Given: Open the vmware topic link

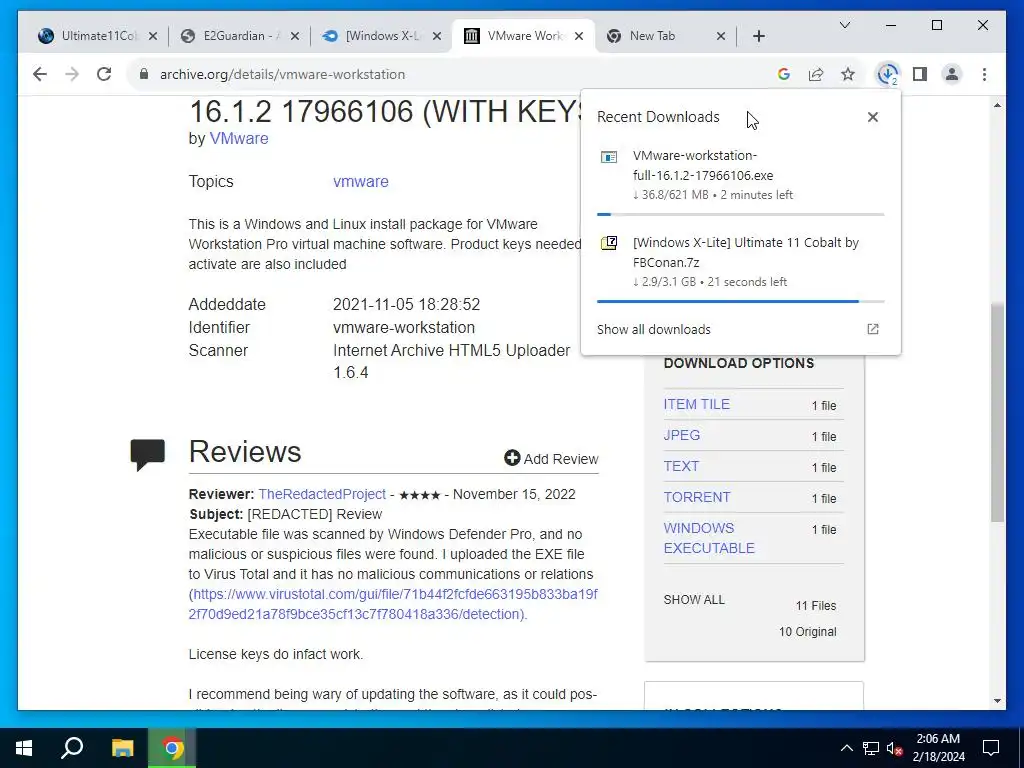Looking at the screenshot, I should point(360,182).
